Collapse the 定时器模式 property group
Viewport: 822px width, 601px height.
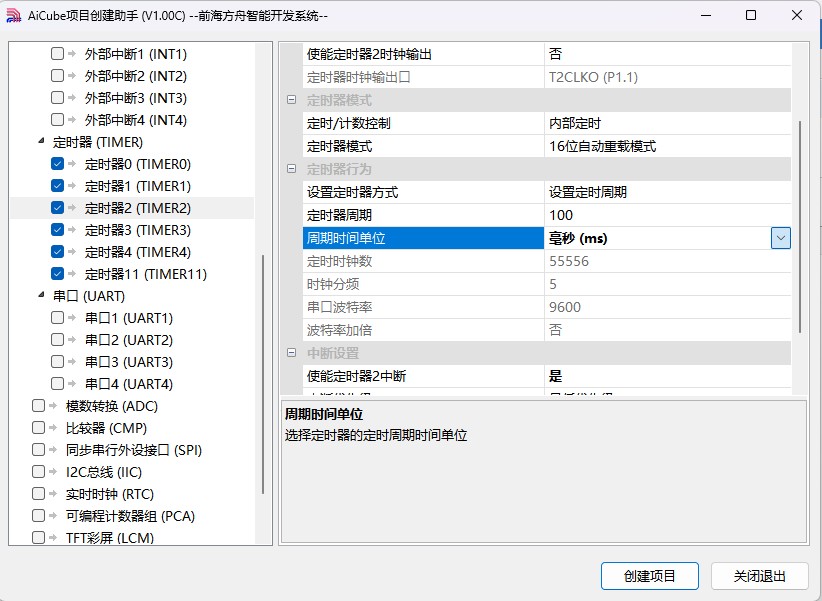pos(291,100)
